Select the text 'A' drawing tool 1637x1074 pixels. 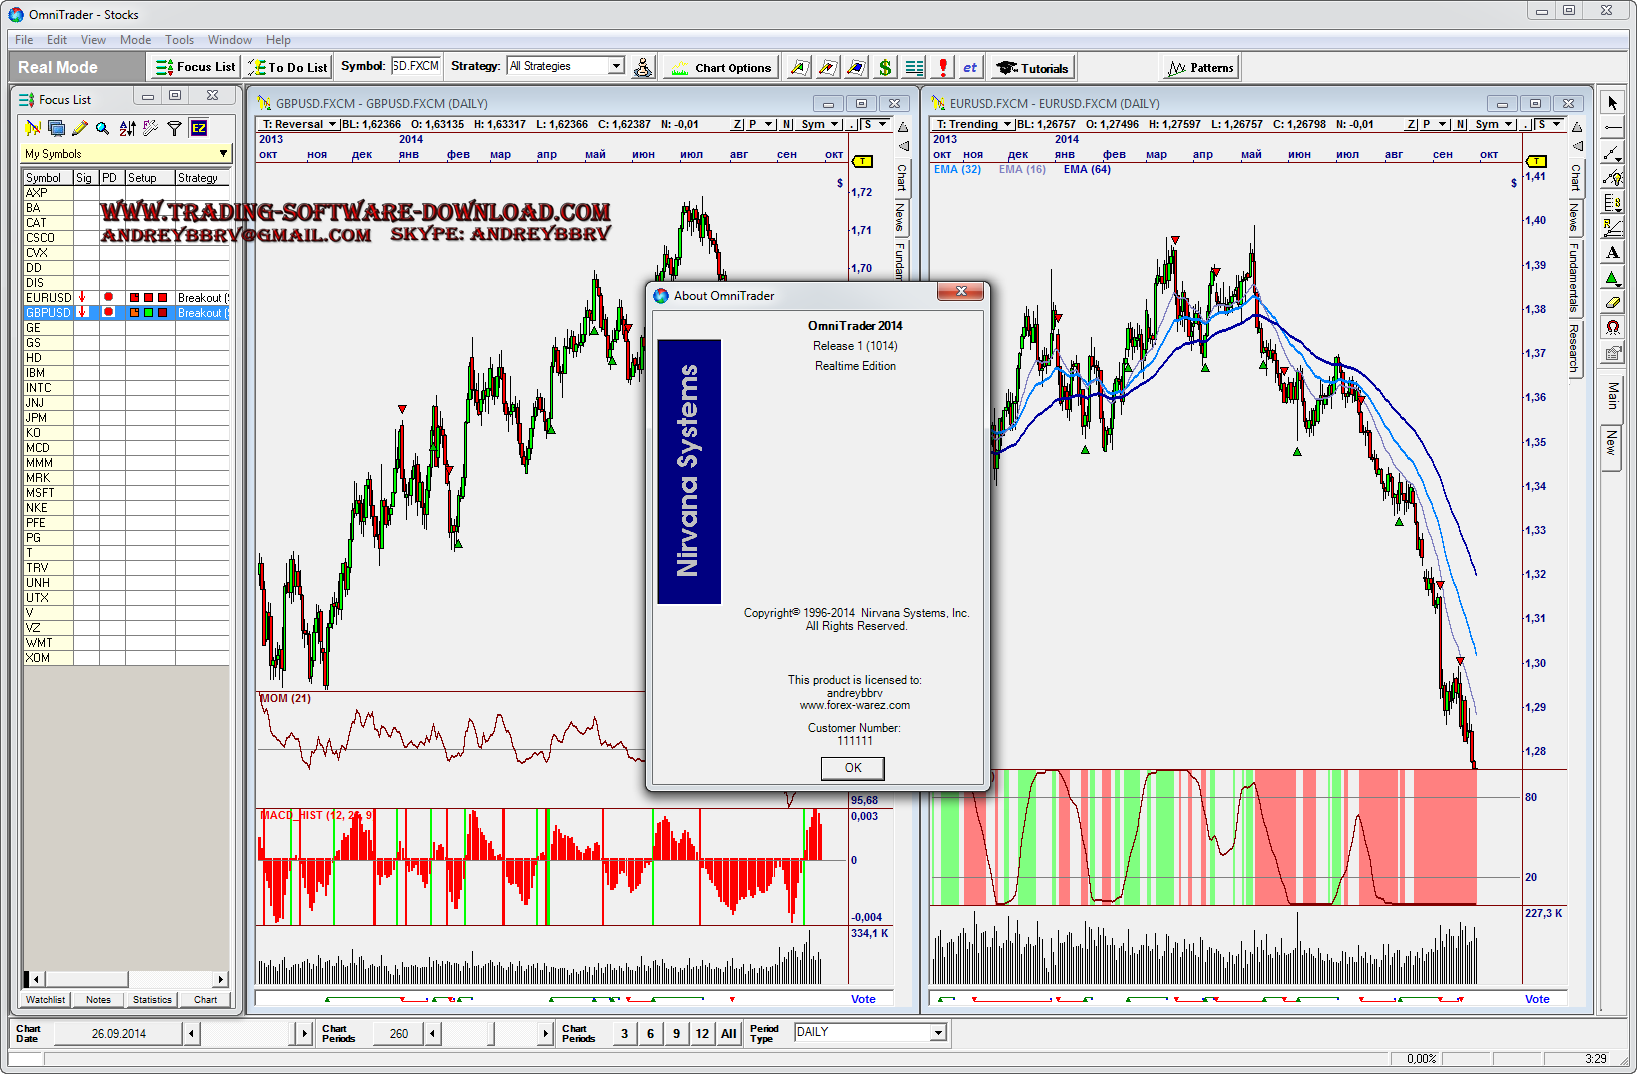[1612, 253]
